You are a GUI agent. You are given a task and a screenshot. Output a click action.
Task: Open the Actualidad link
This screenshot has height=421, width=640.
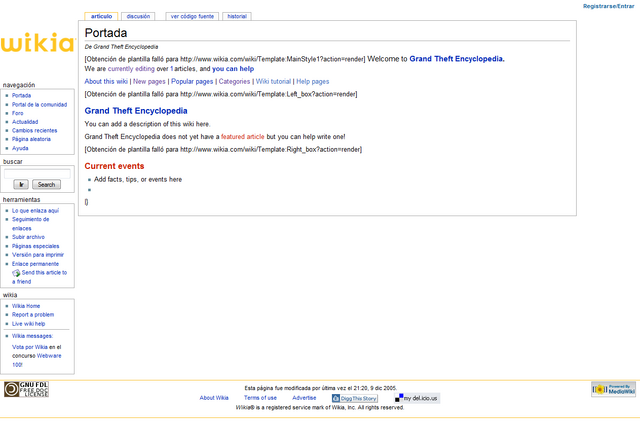click(x=25, y=122)
